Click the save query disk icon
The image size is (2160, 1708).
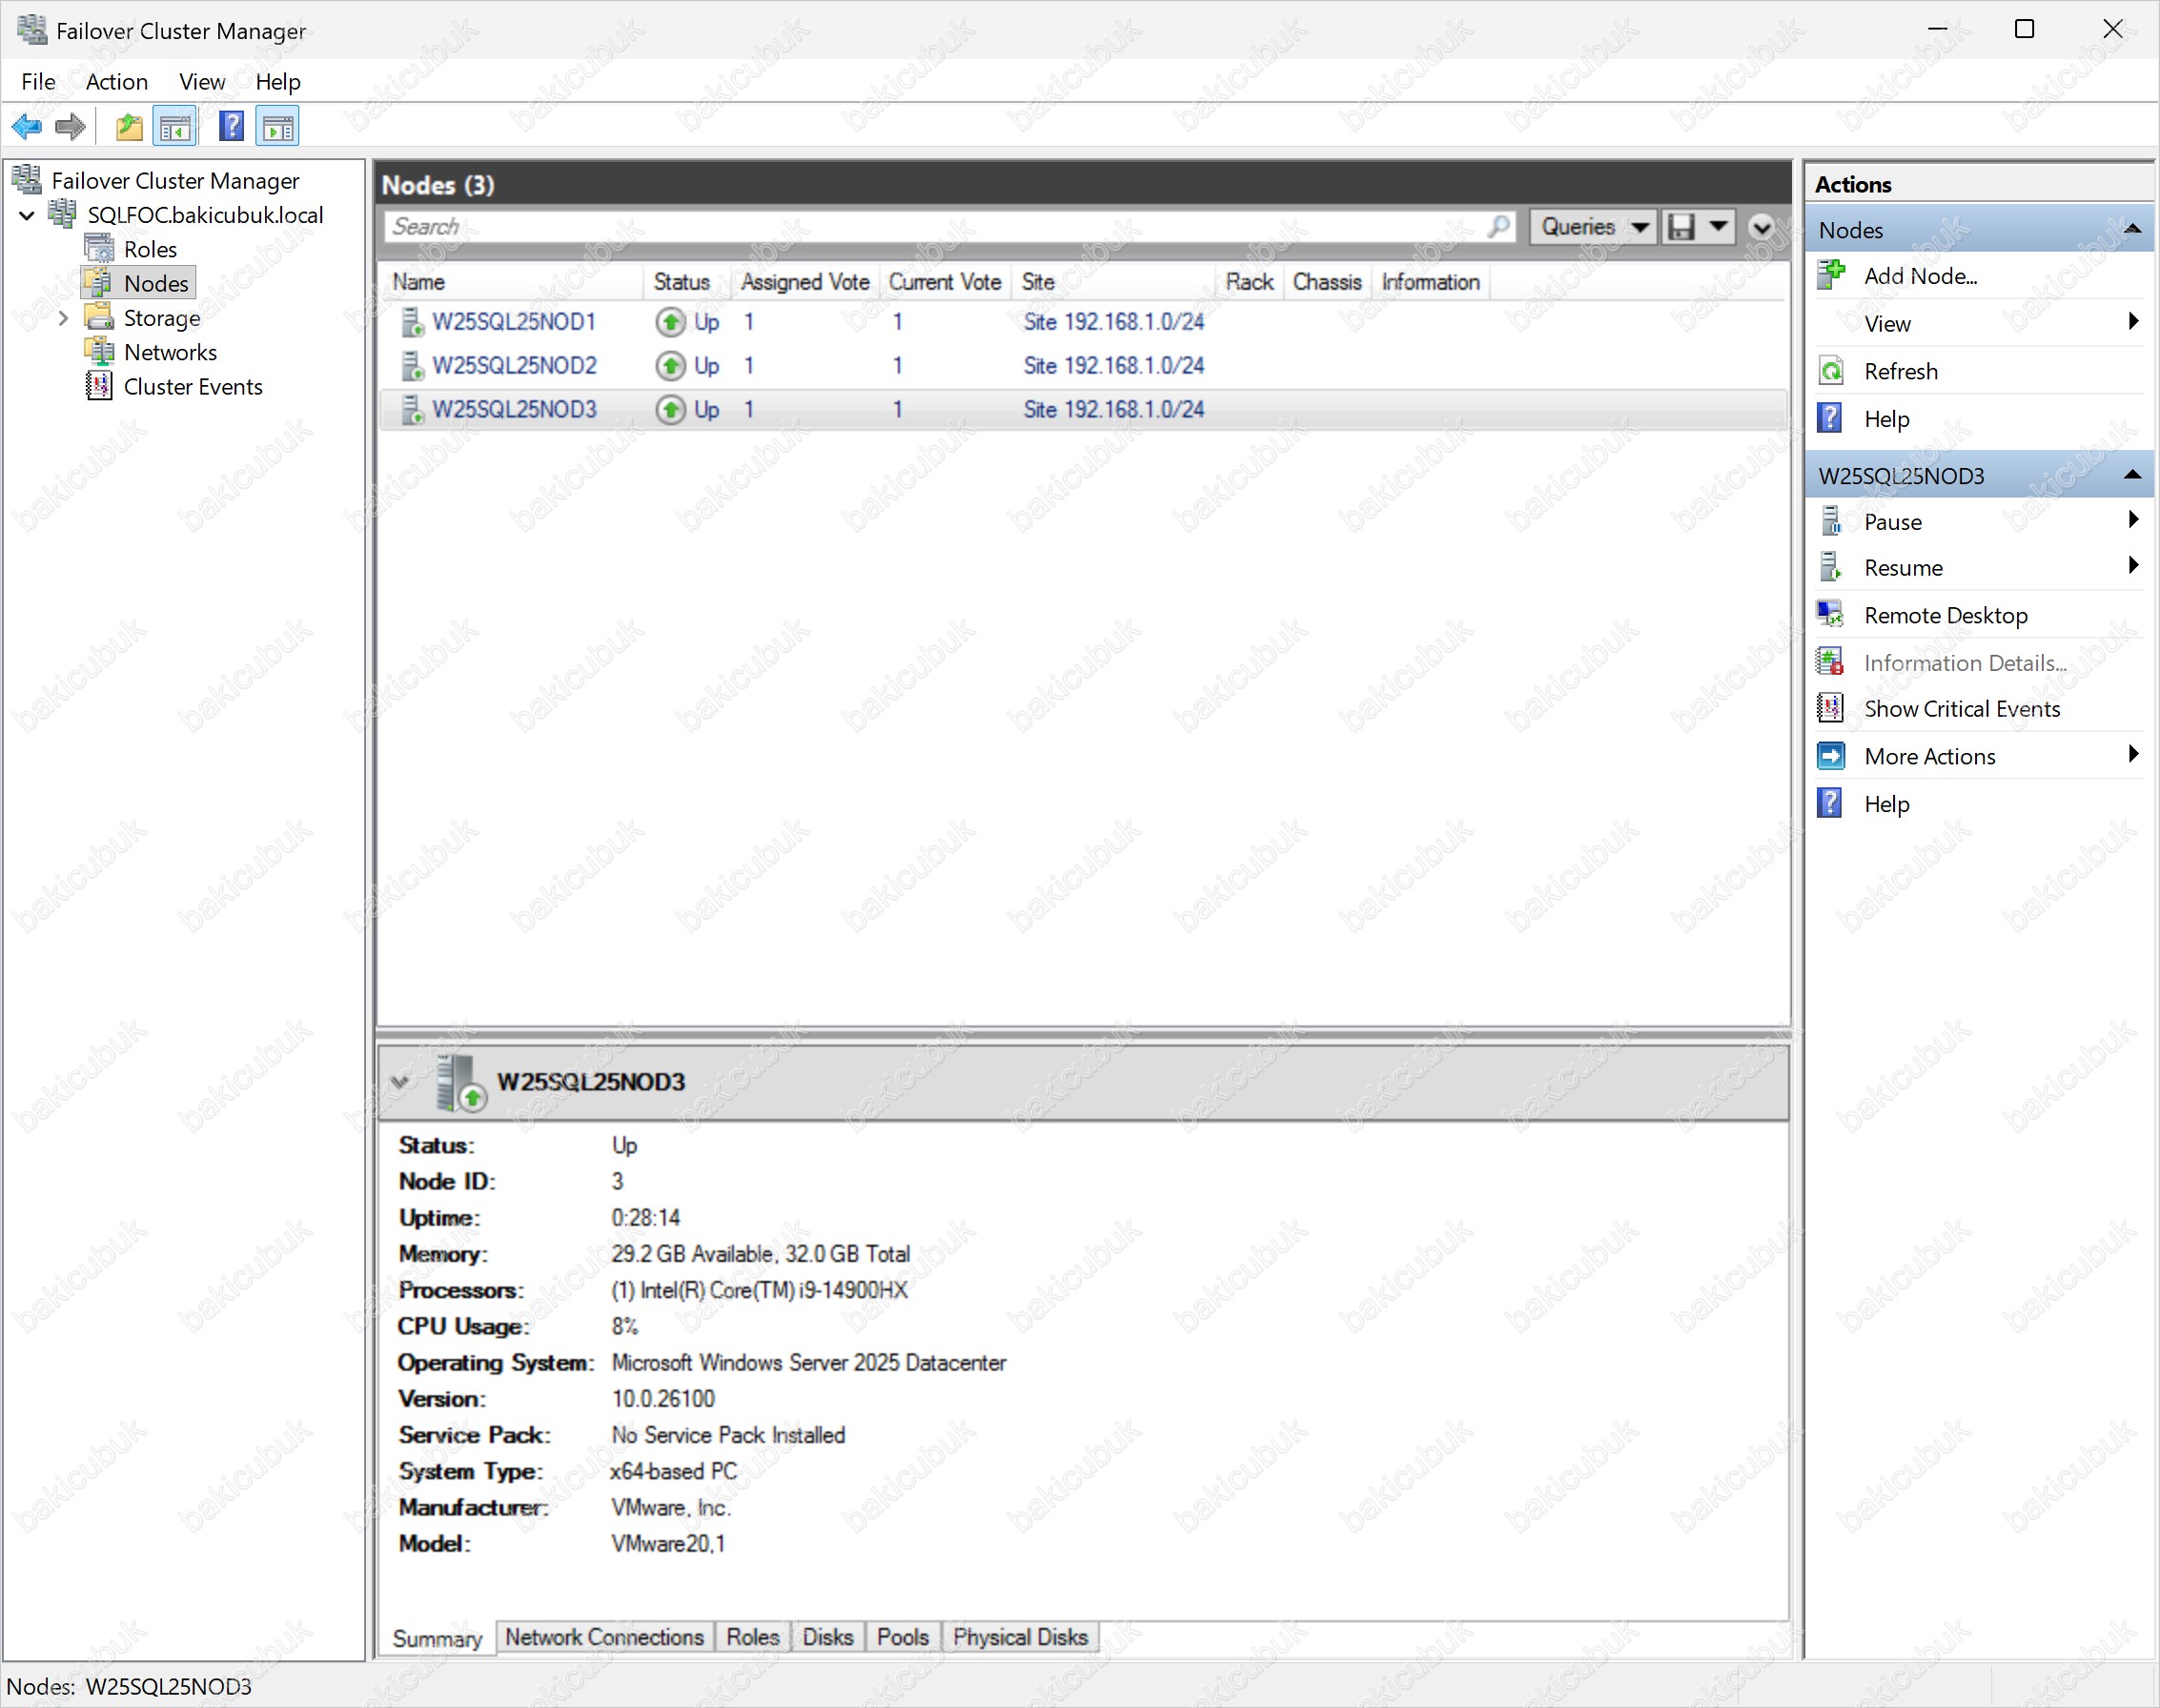click(1682, 227)
